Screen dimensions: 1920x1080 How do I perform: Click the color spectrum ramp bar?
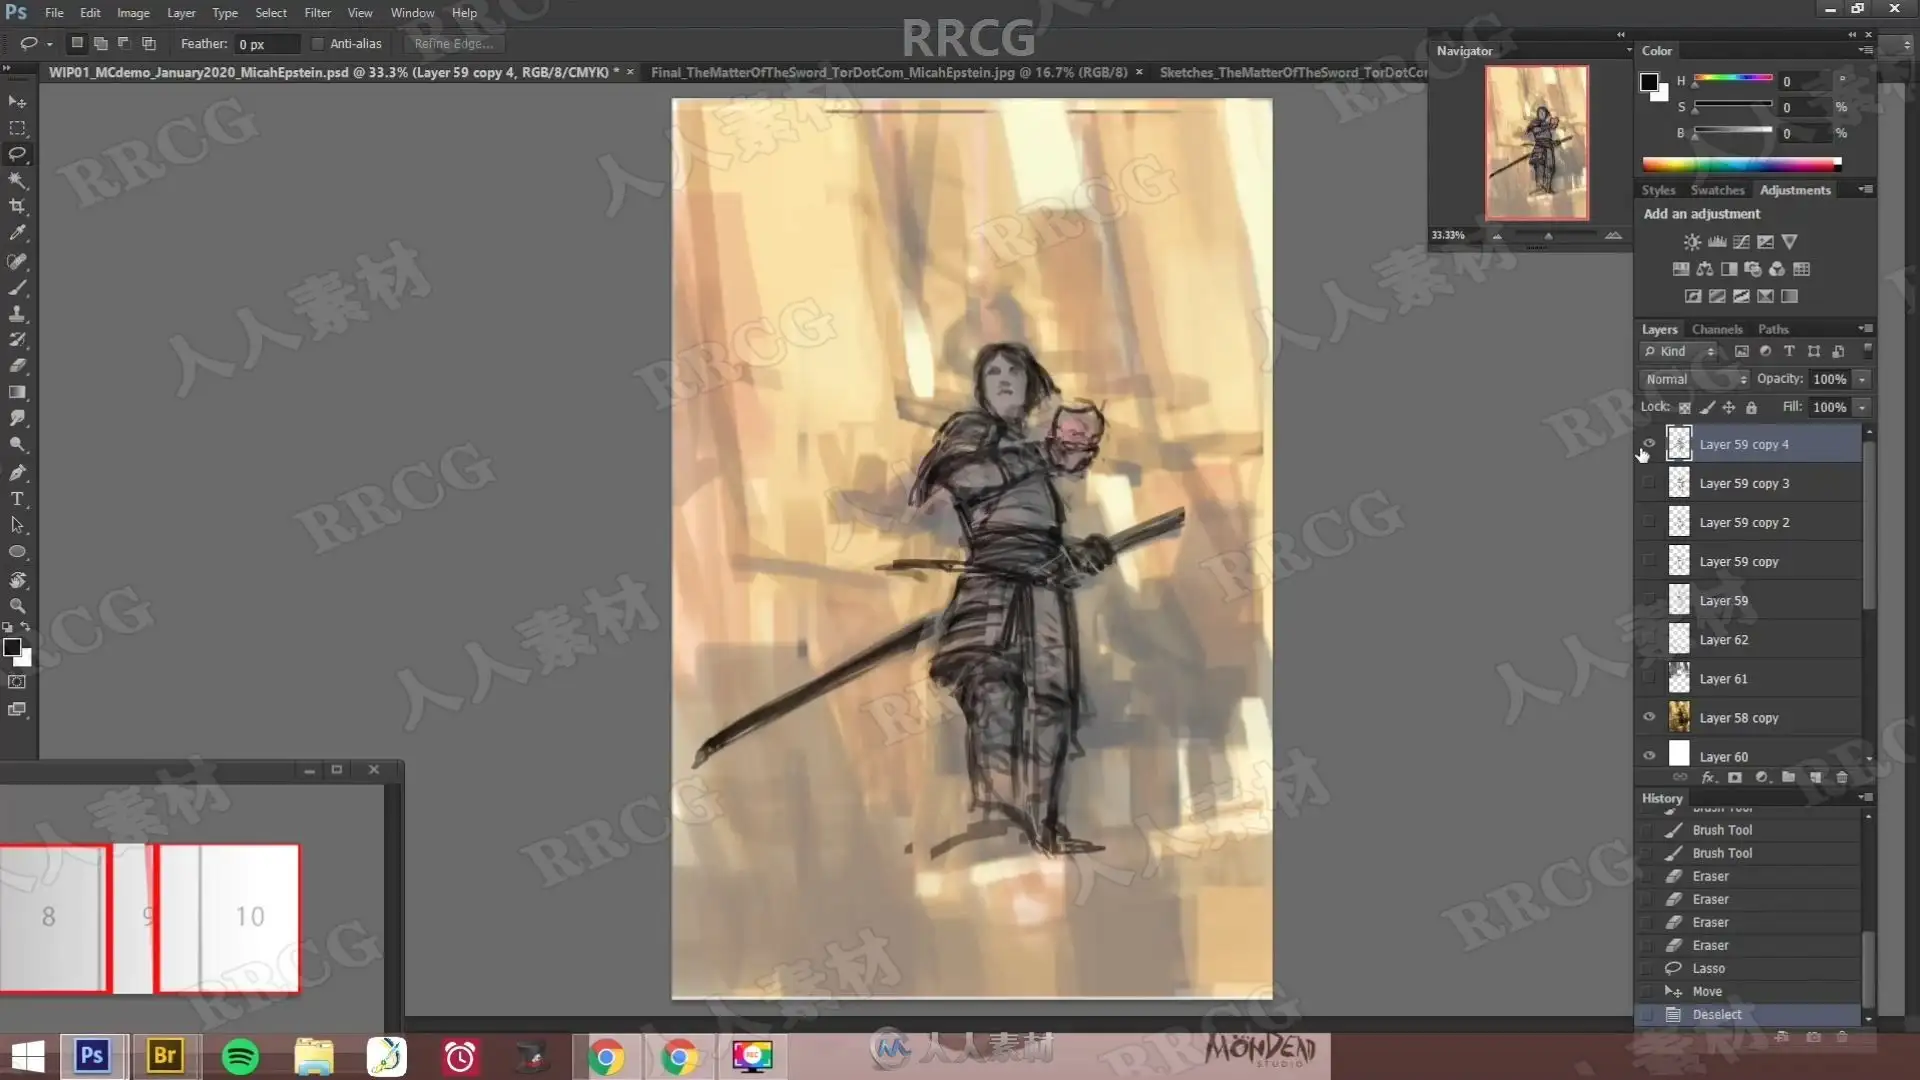click(x=1741, y=164)
